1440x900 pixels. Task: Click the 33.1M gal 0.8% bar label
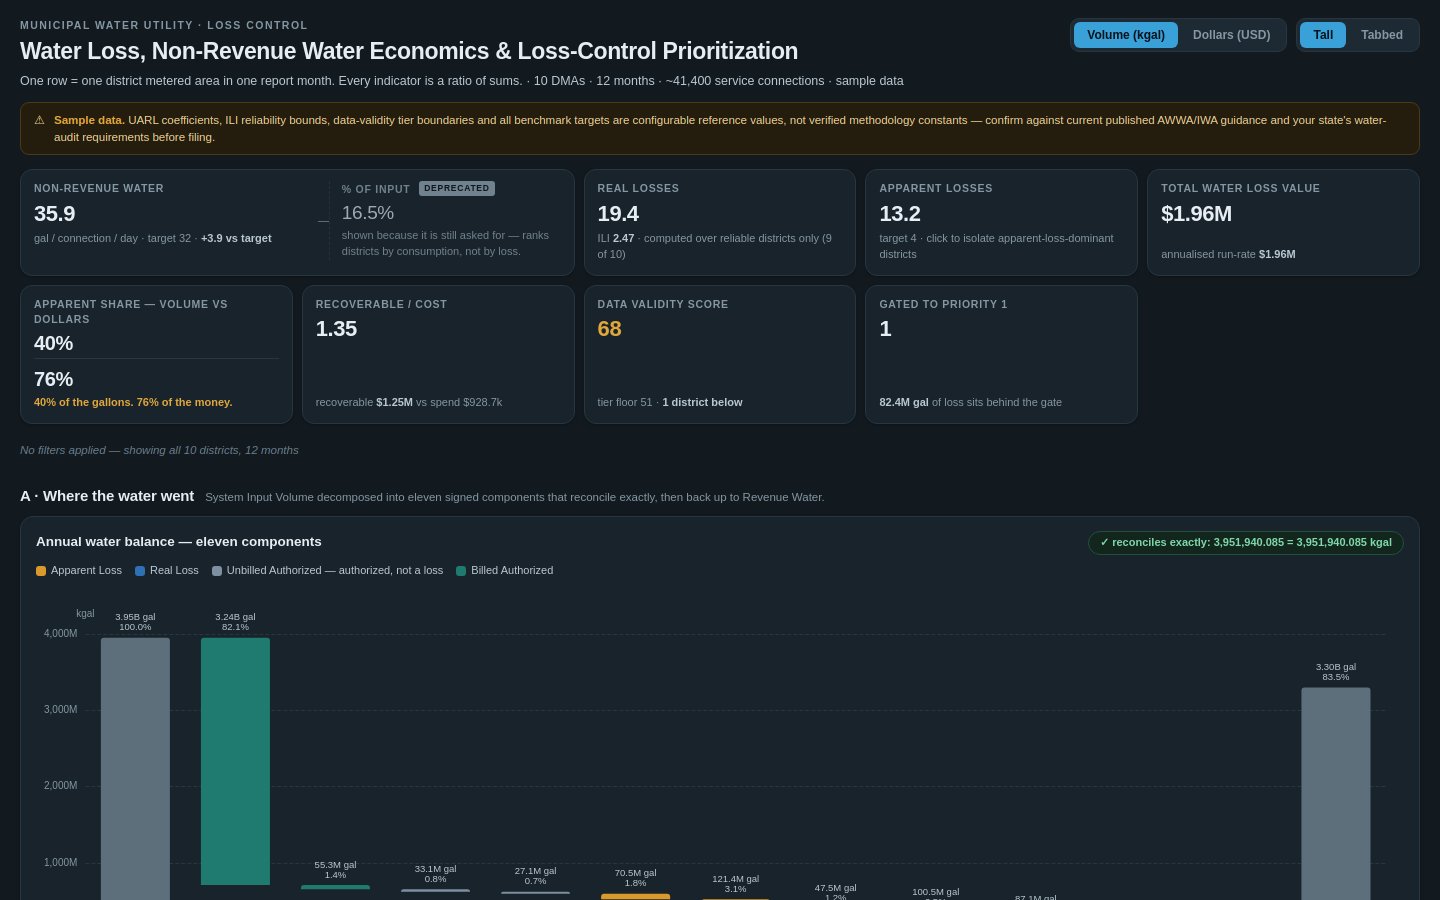pyautogui.click(x=435, y=874)
